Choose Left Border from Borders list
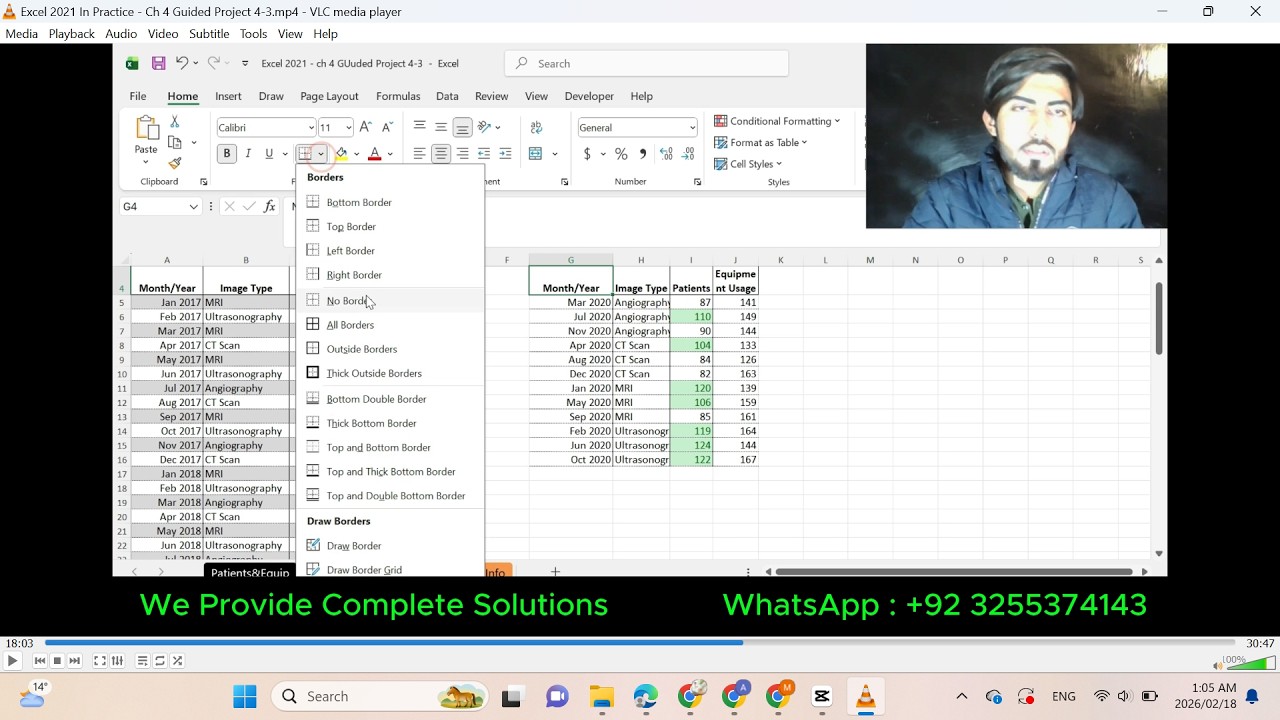This screenshot has height=720, width=1280. (390, 251)
